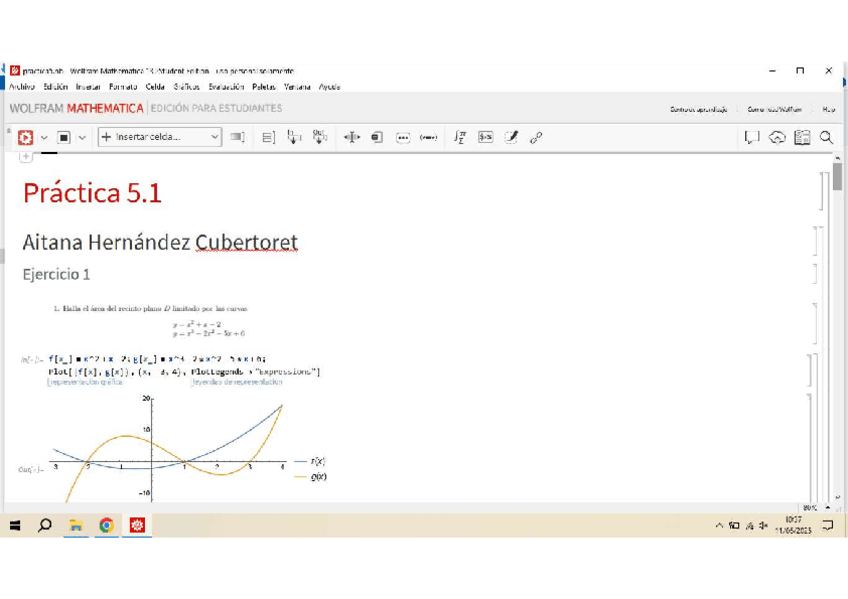Screen dimensions: 848x599
Task: Click the cloud publish icon
Action: [777, 138]
